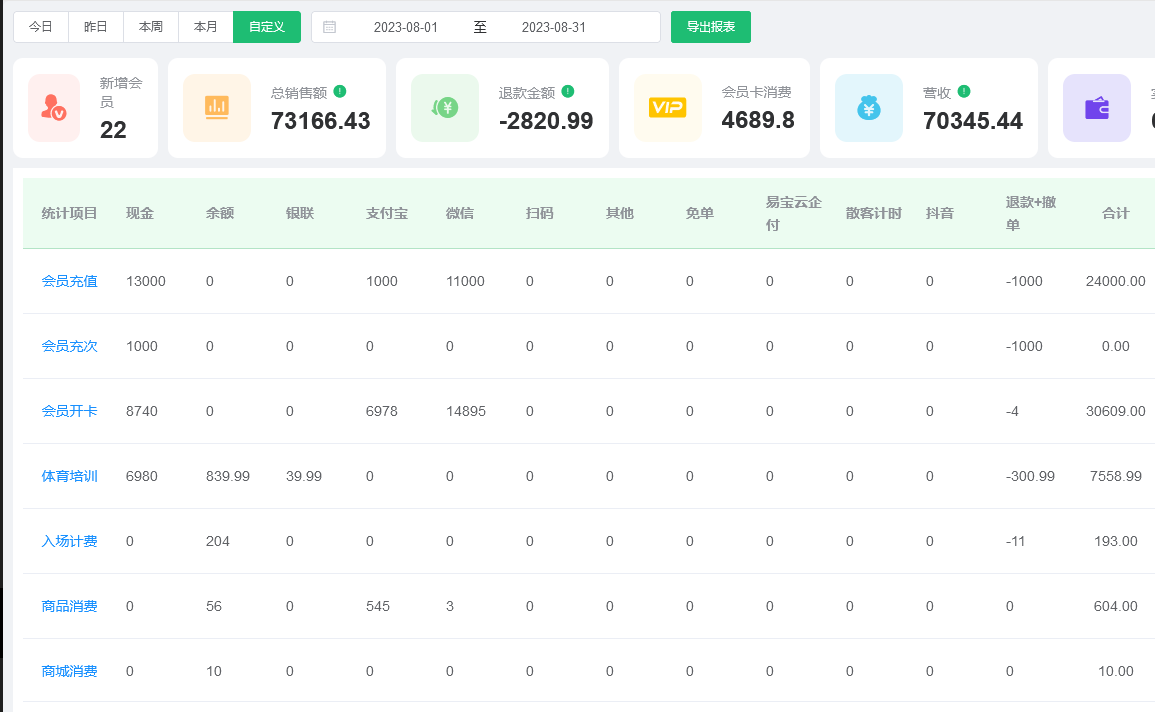Switch to the 本月 date filter
Screen dimensions: 1155x712
click(x=205, y=26)
